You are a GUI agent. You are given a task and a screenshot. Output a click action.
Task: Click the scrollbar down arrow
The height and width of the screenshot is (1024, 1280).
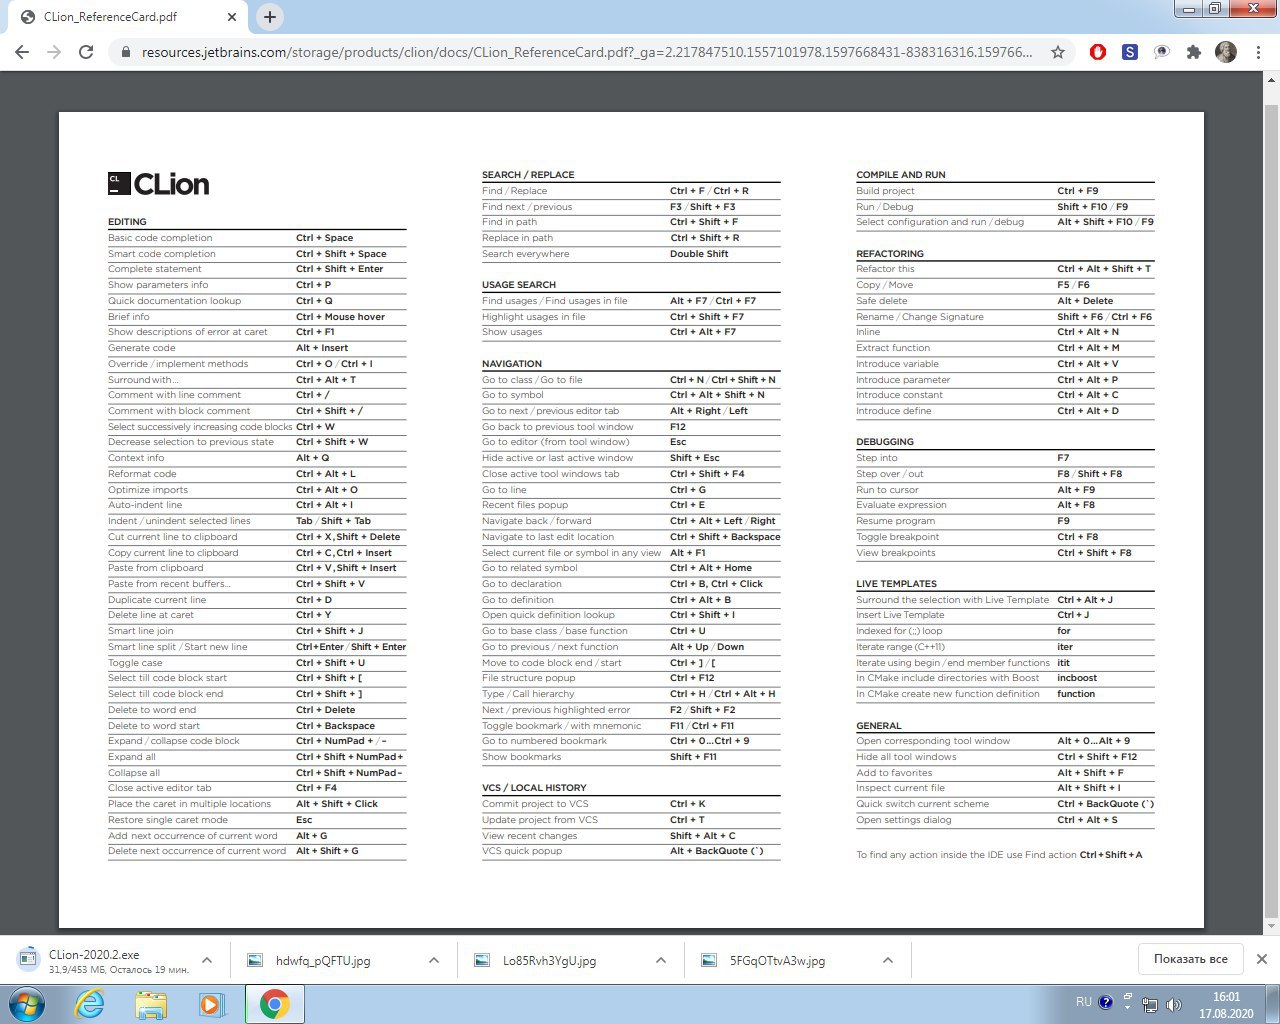click(1272, 928)
